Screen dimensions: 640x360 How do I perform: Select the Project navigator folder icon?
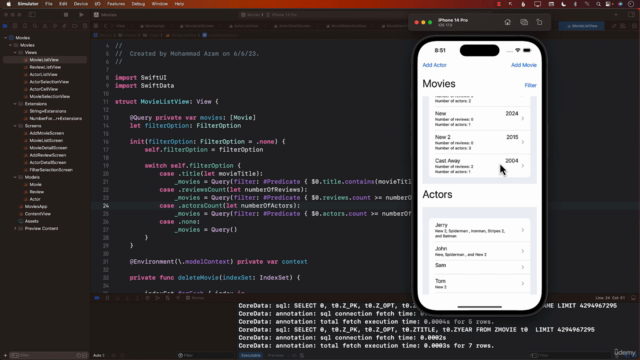(x=5, y=26)
